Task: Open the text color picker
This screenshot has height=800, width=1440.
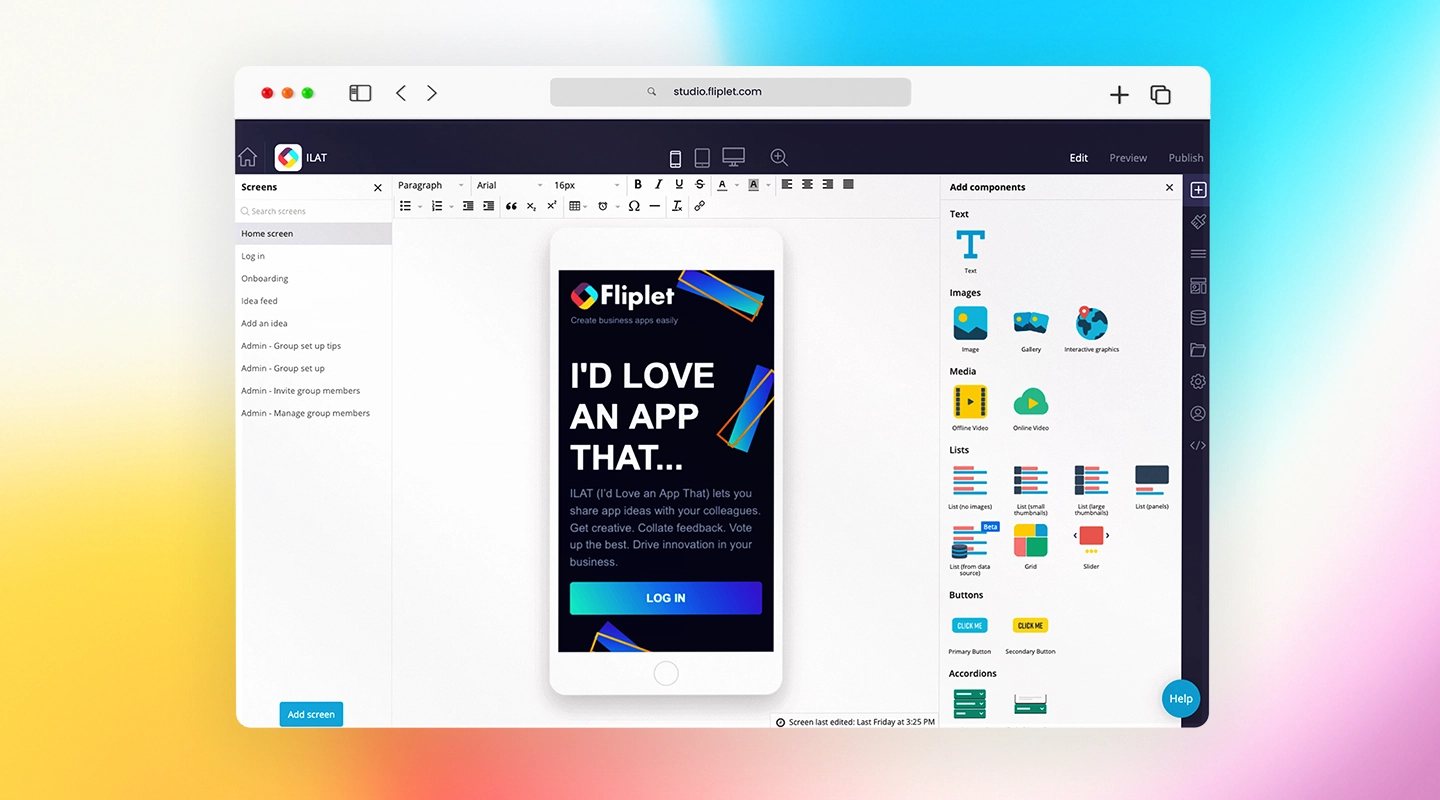Action: click(x=723, y=184)
